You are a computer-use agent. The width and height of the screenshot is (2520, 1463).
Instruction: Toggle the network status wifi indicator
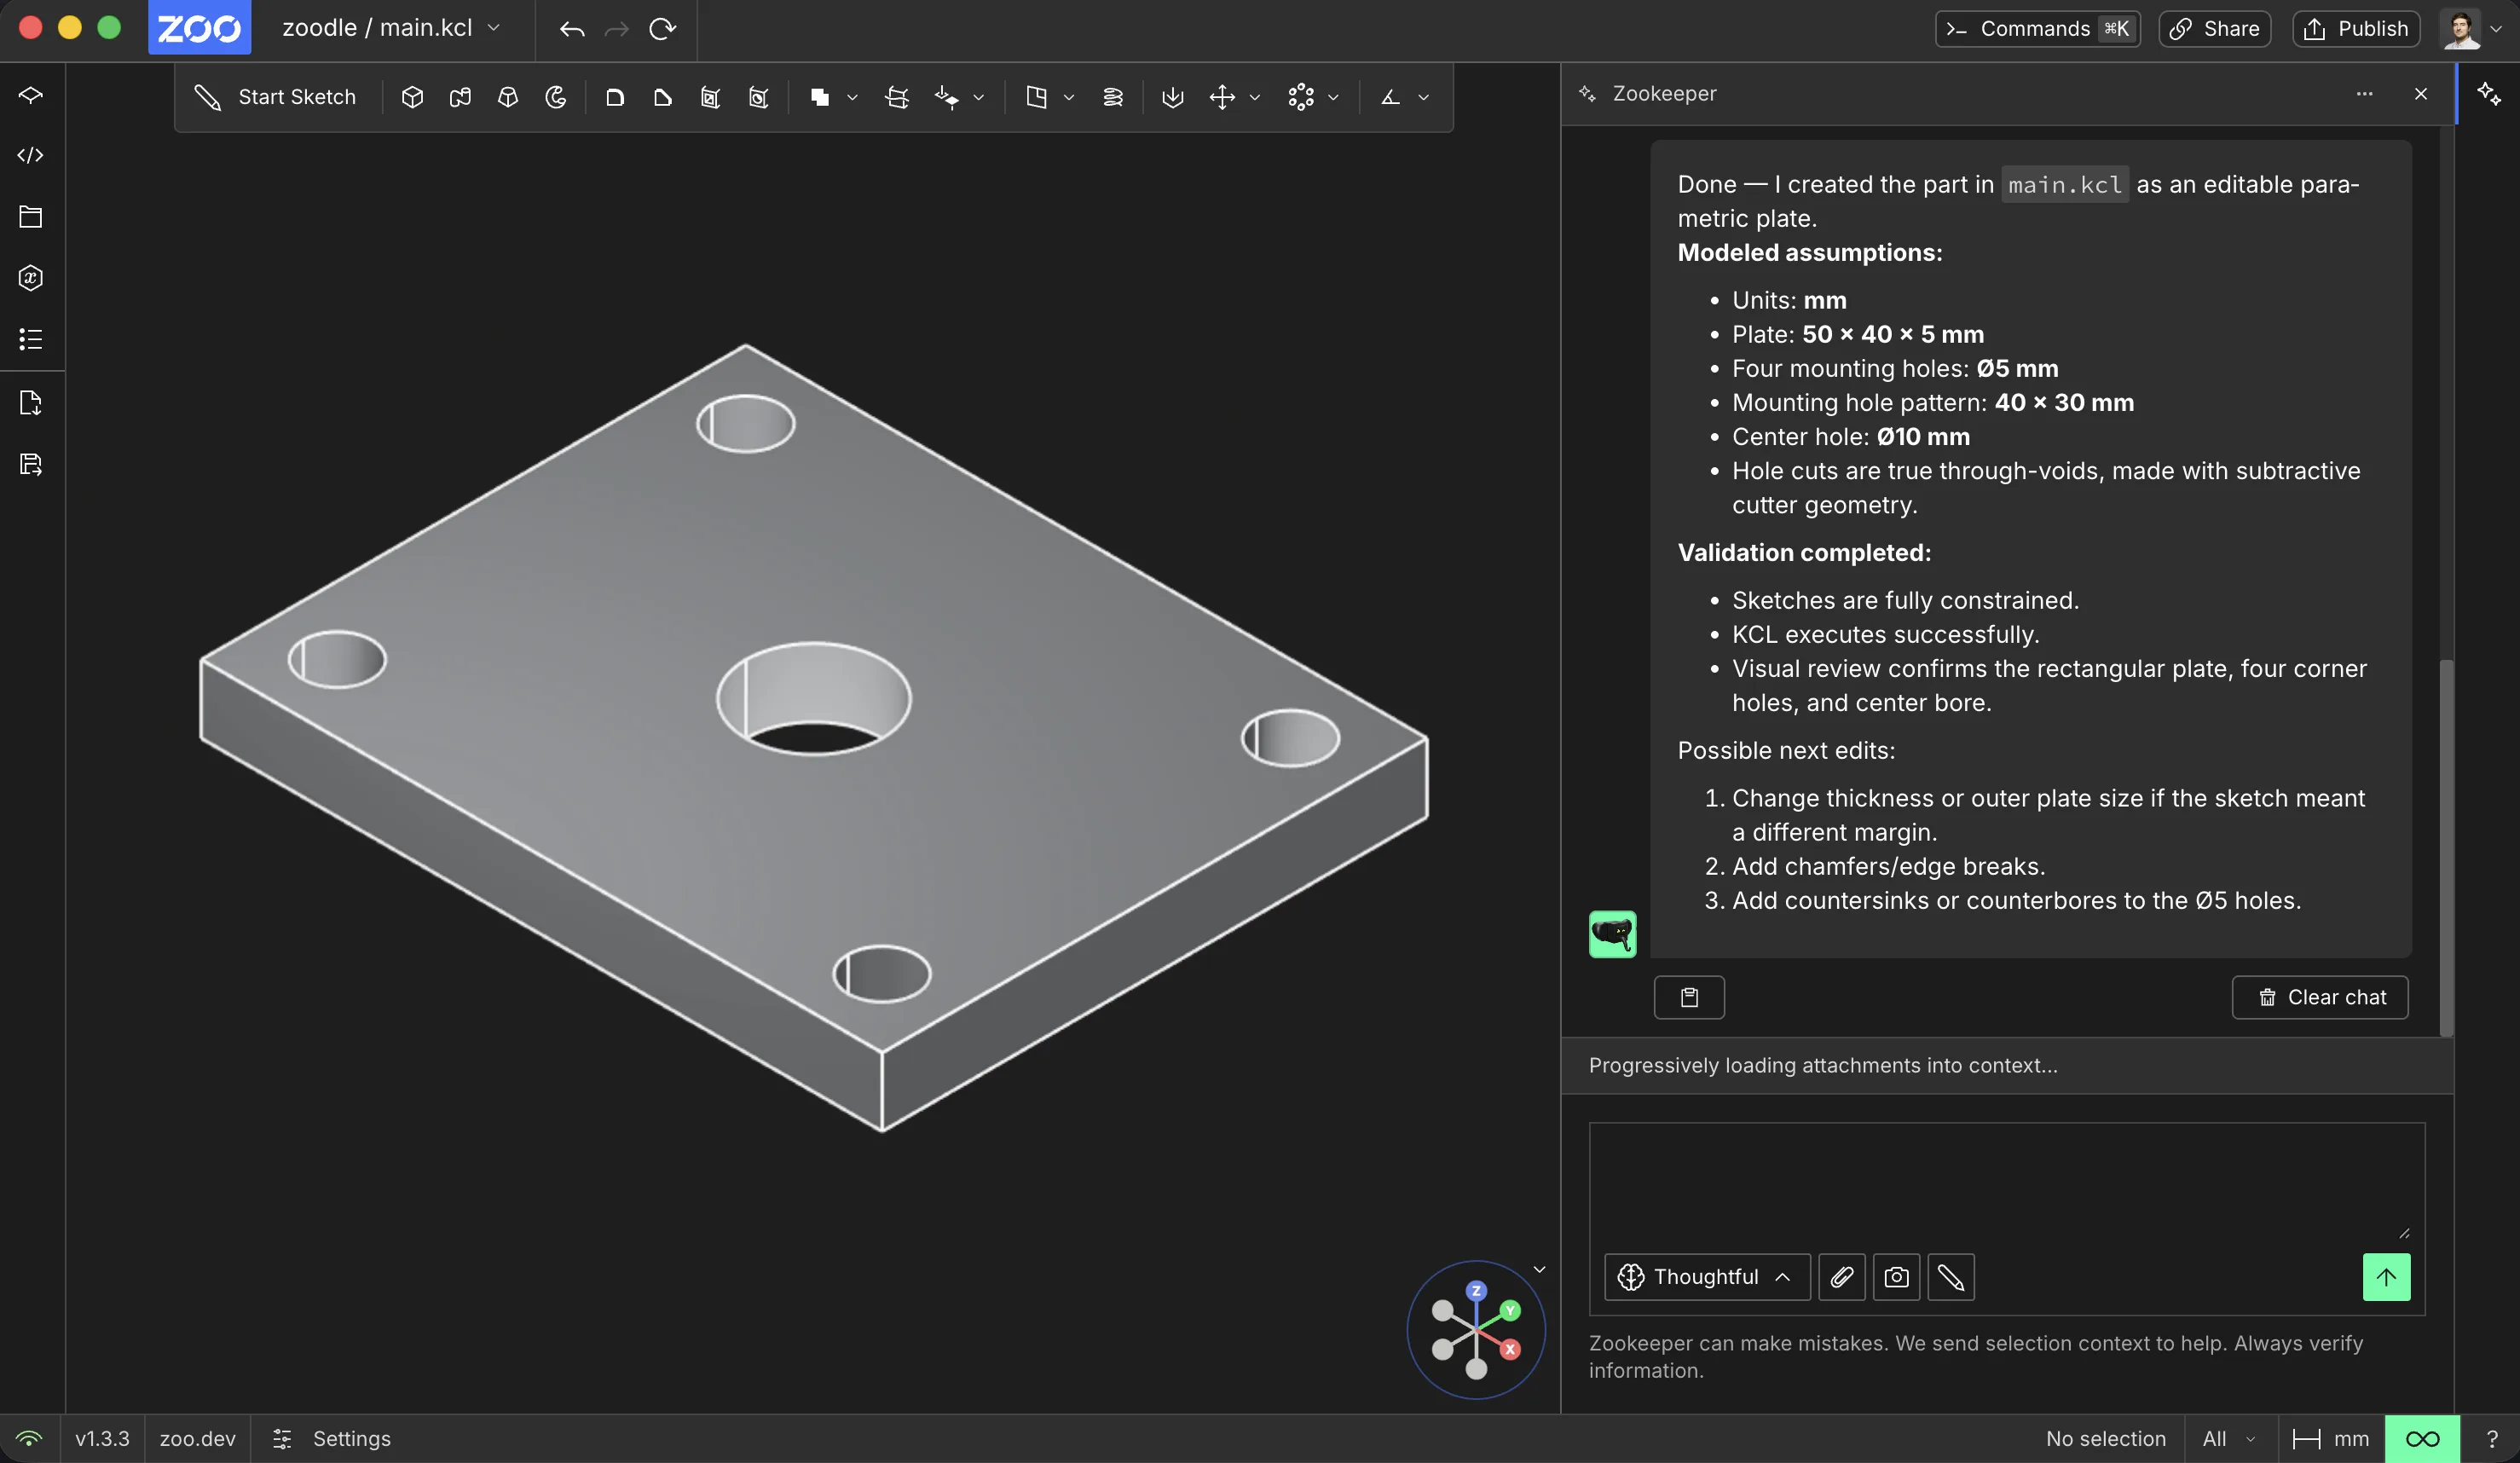pos(30,1439)
